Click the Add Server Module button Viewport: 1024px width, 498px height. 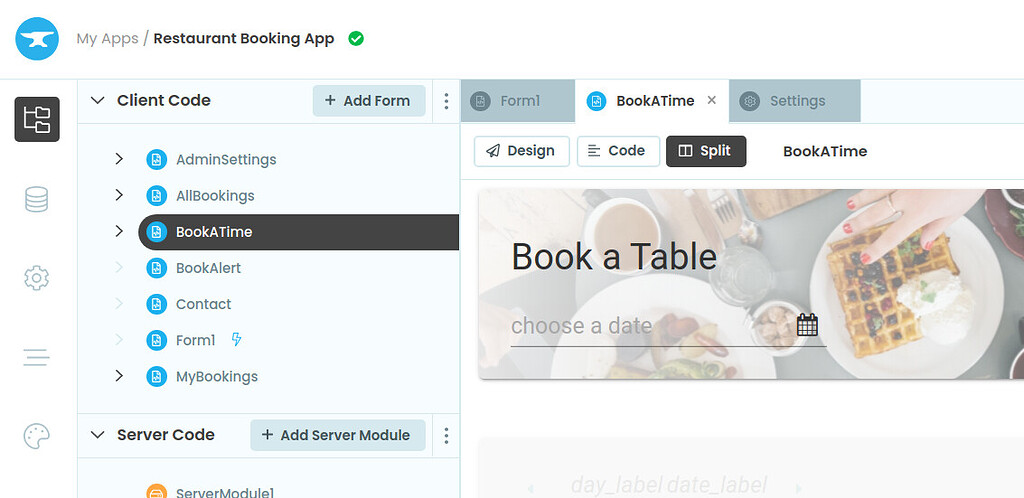tap(338, 435)
